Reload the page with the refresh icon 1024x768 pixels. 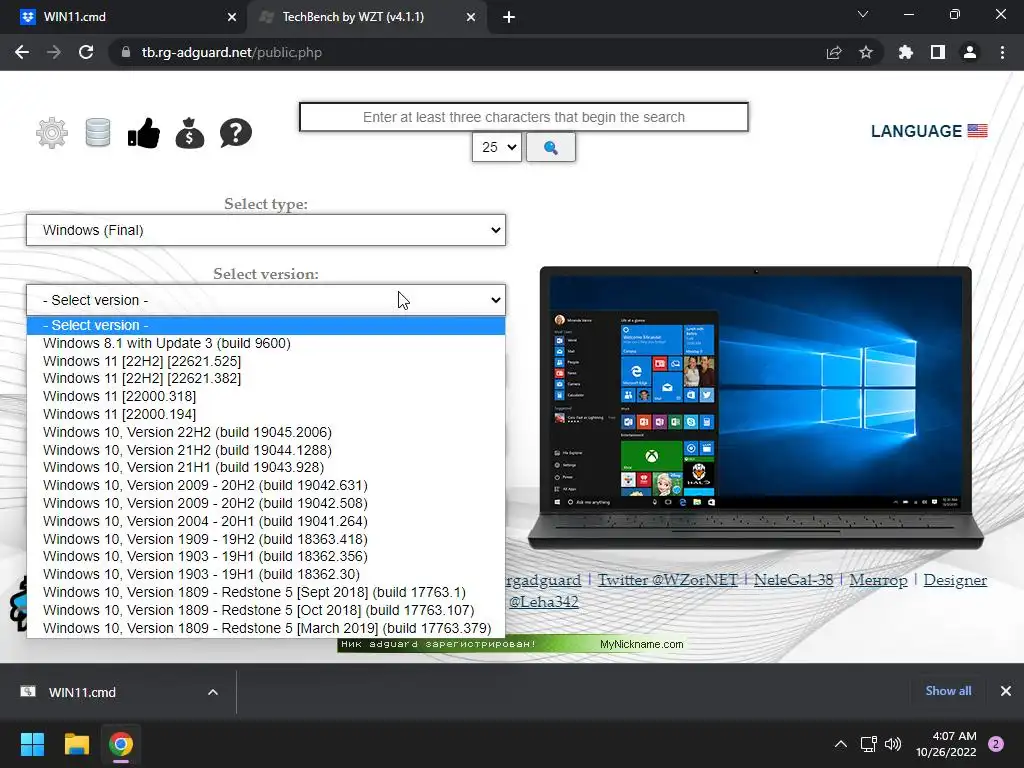(86, 52)
